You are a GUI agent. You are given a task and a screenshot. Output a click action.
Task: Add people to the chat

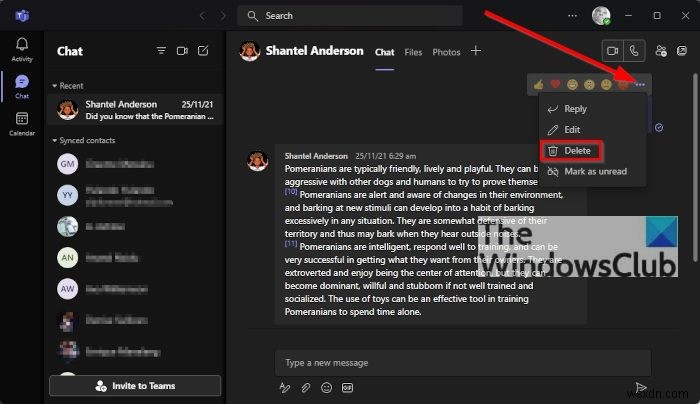coord(661,51)
